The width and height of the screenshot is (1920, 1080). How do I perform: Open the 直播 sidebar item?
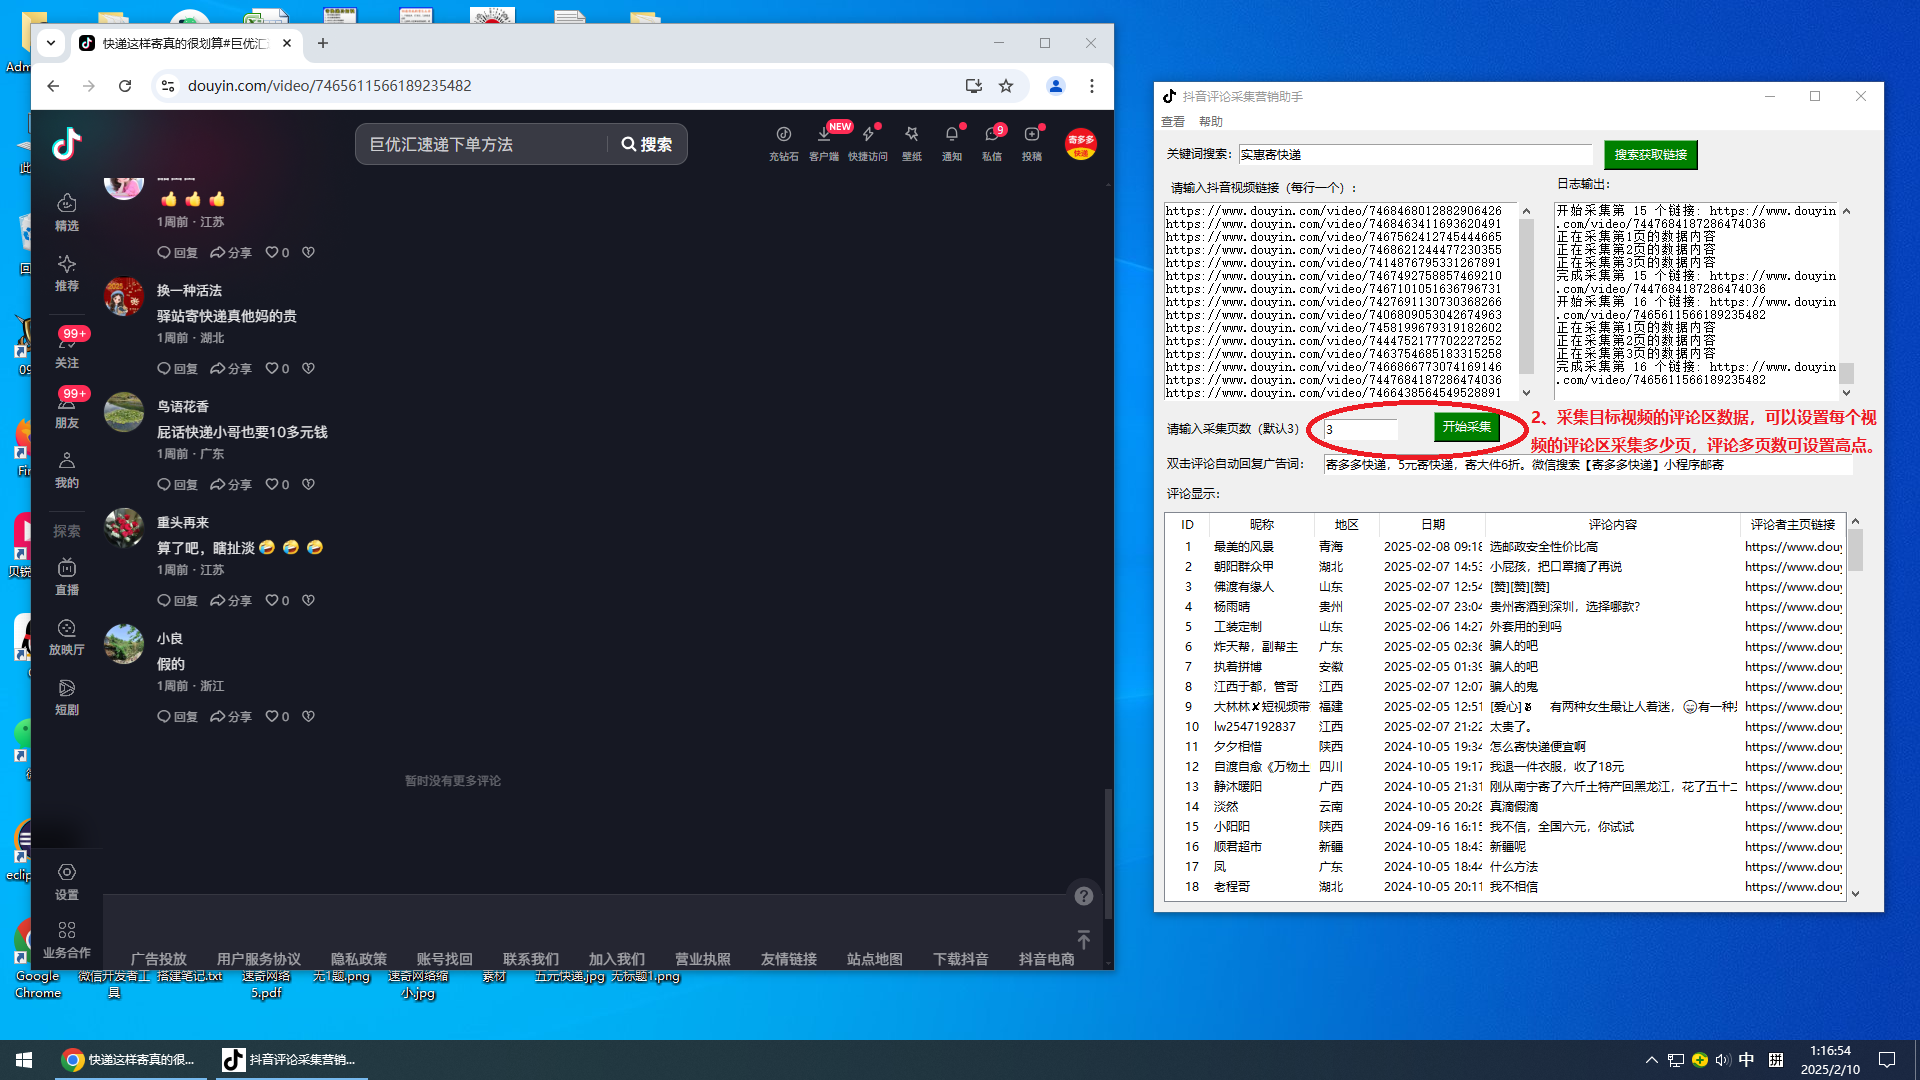click(x=67, y=577)
